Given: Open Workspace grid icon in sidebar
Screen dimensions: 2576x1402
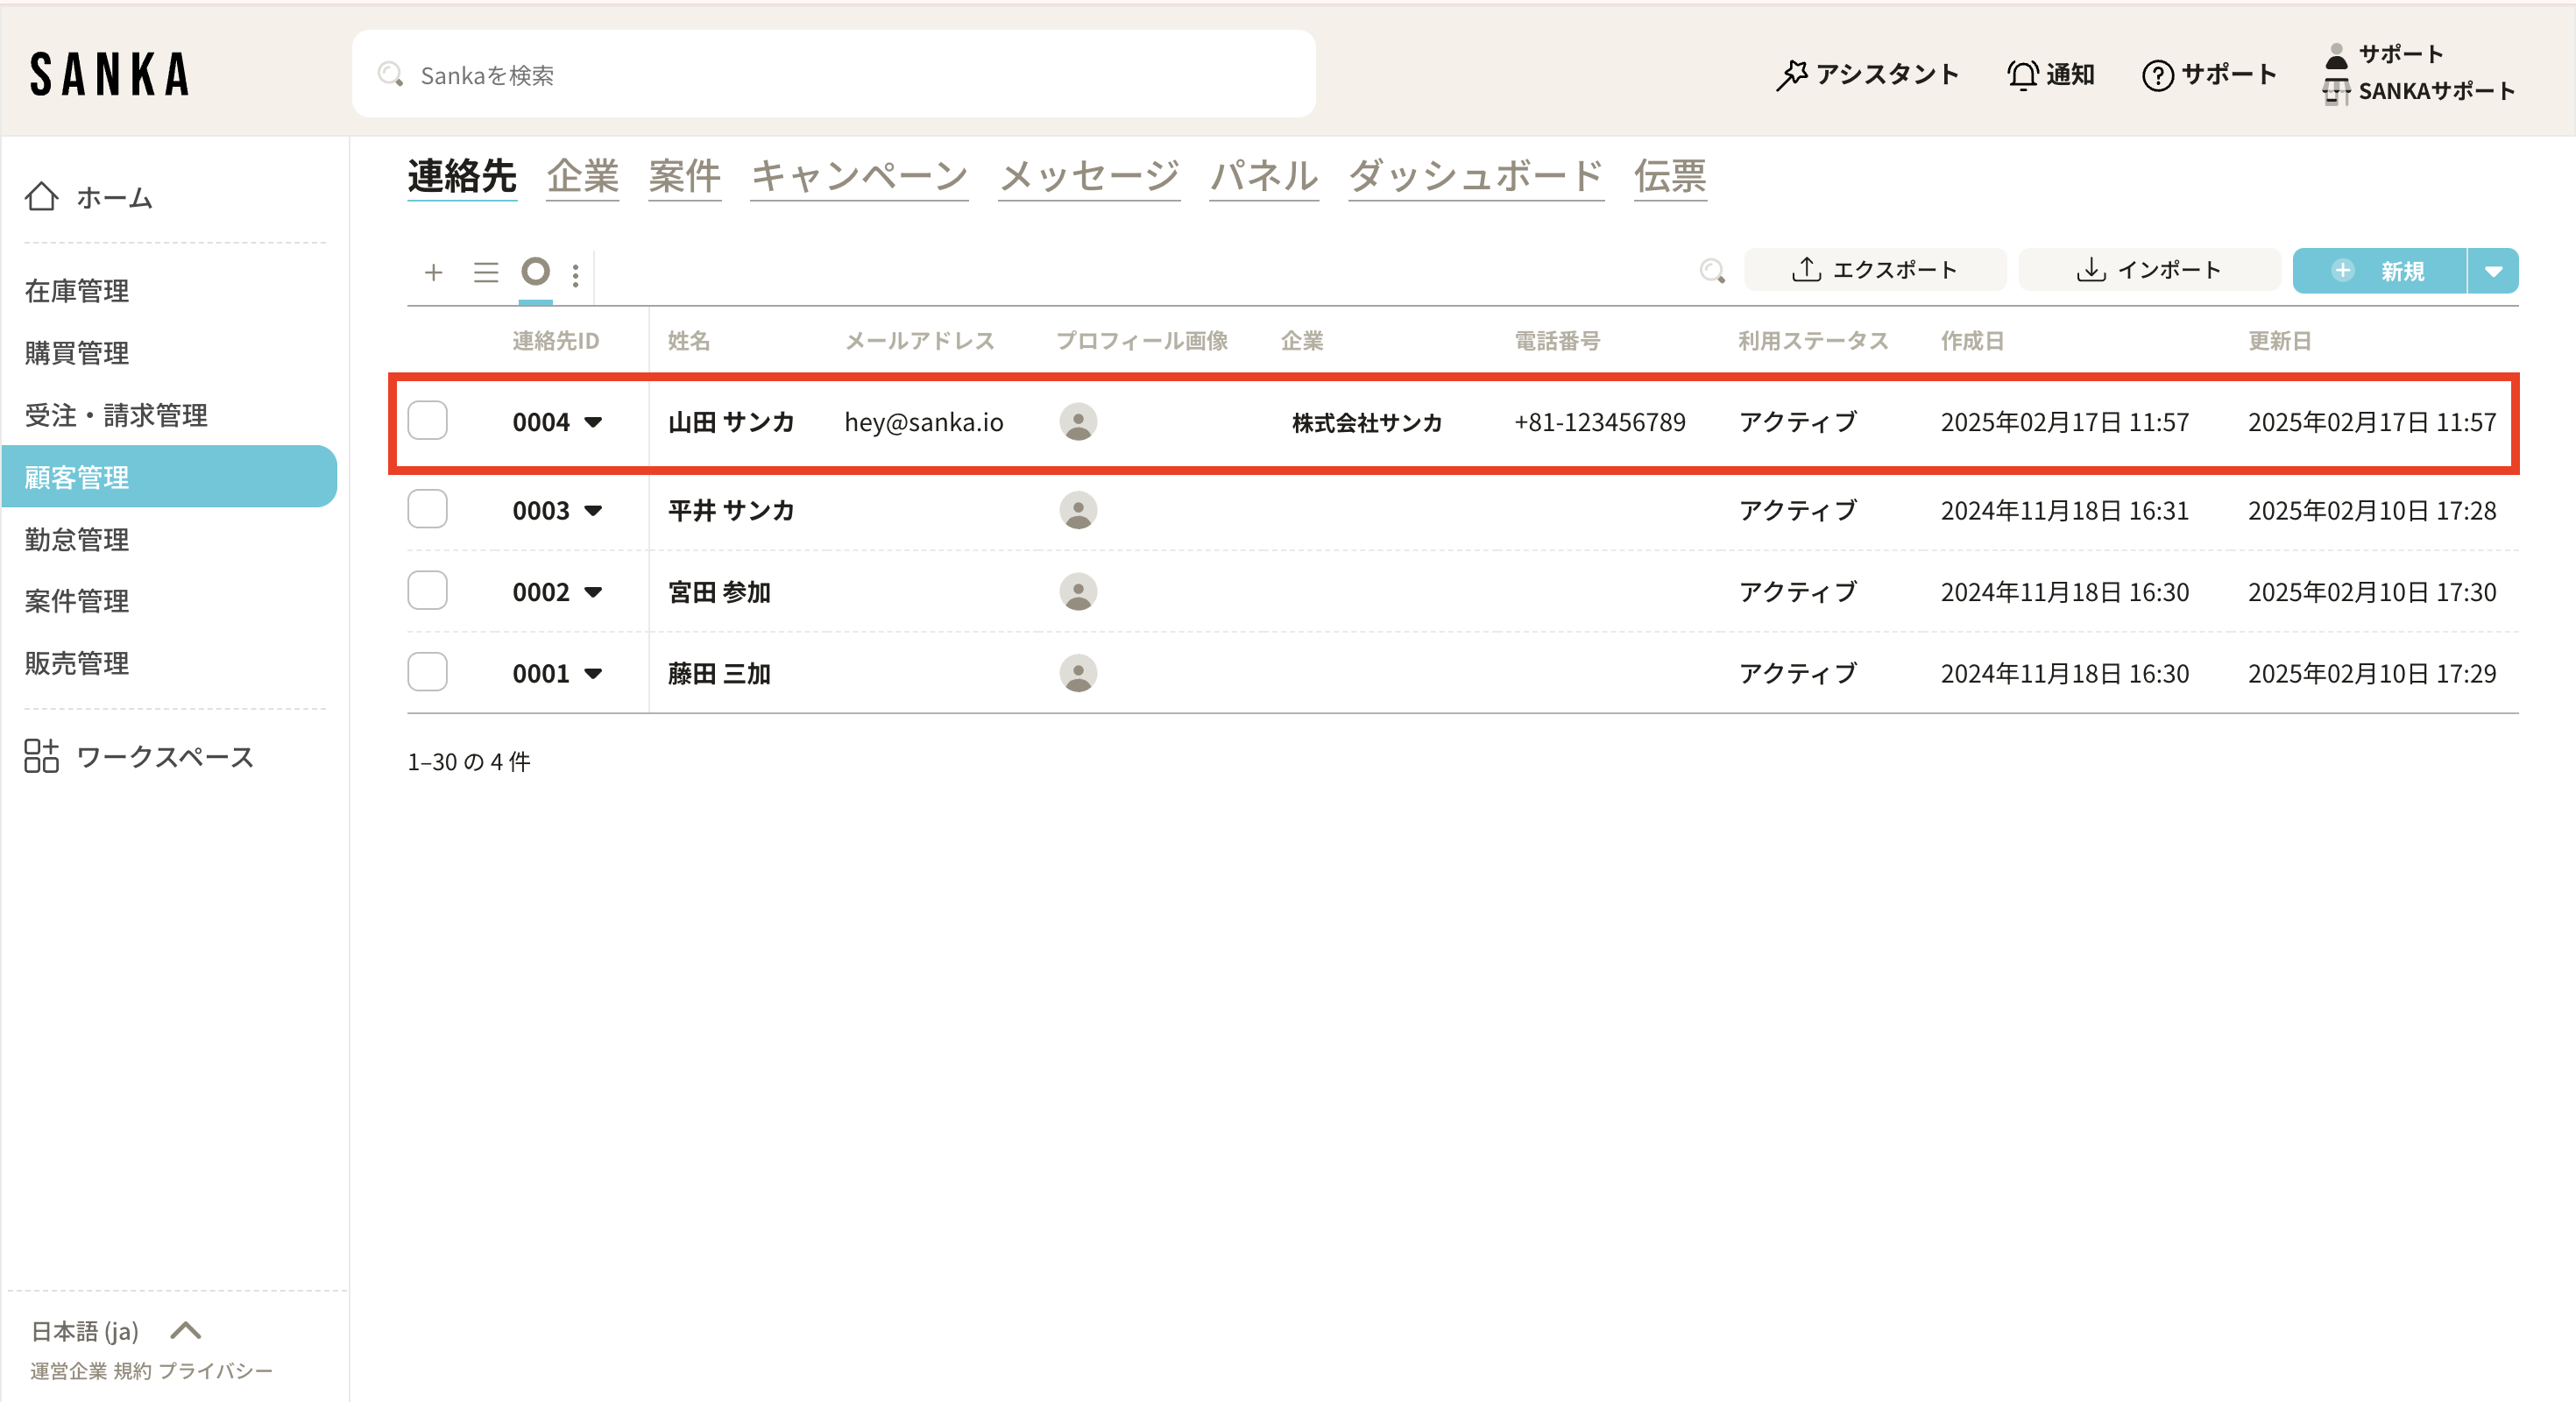Looking at the screenshot, I should click(41, 756).
